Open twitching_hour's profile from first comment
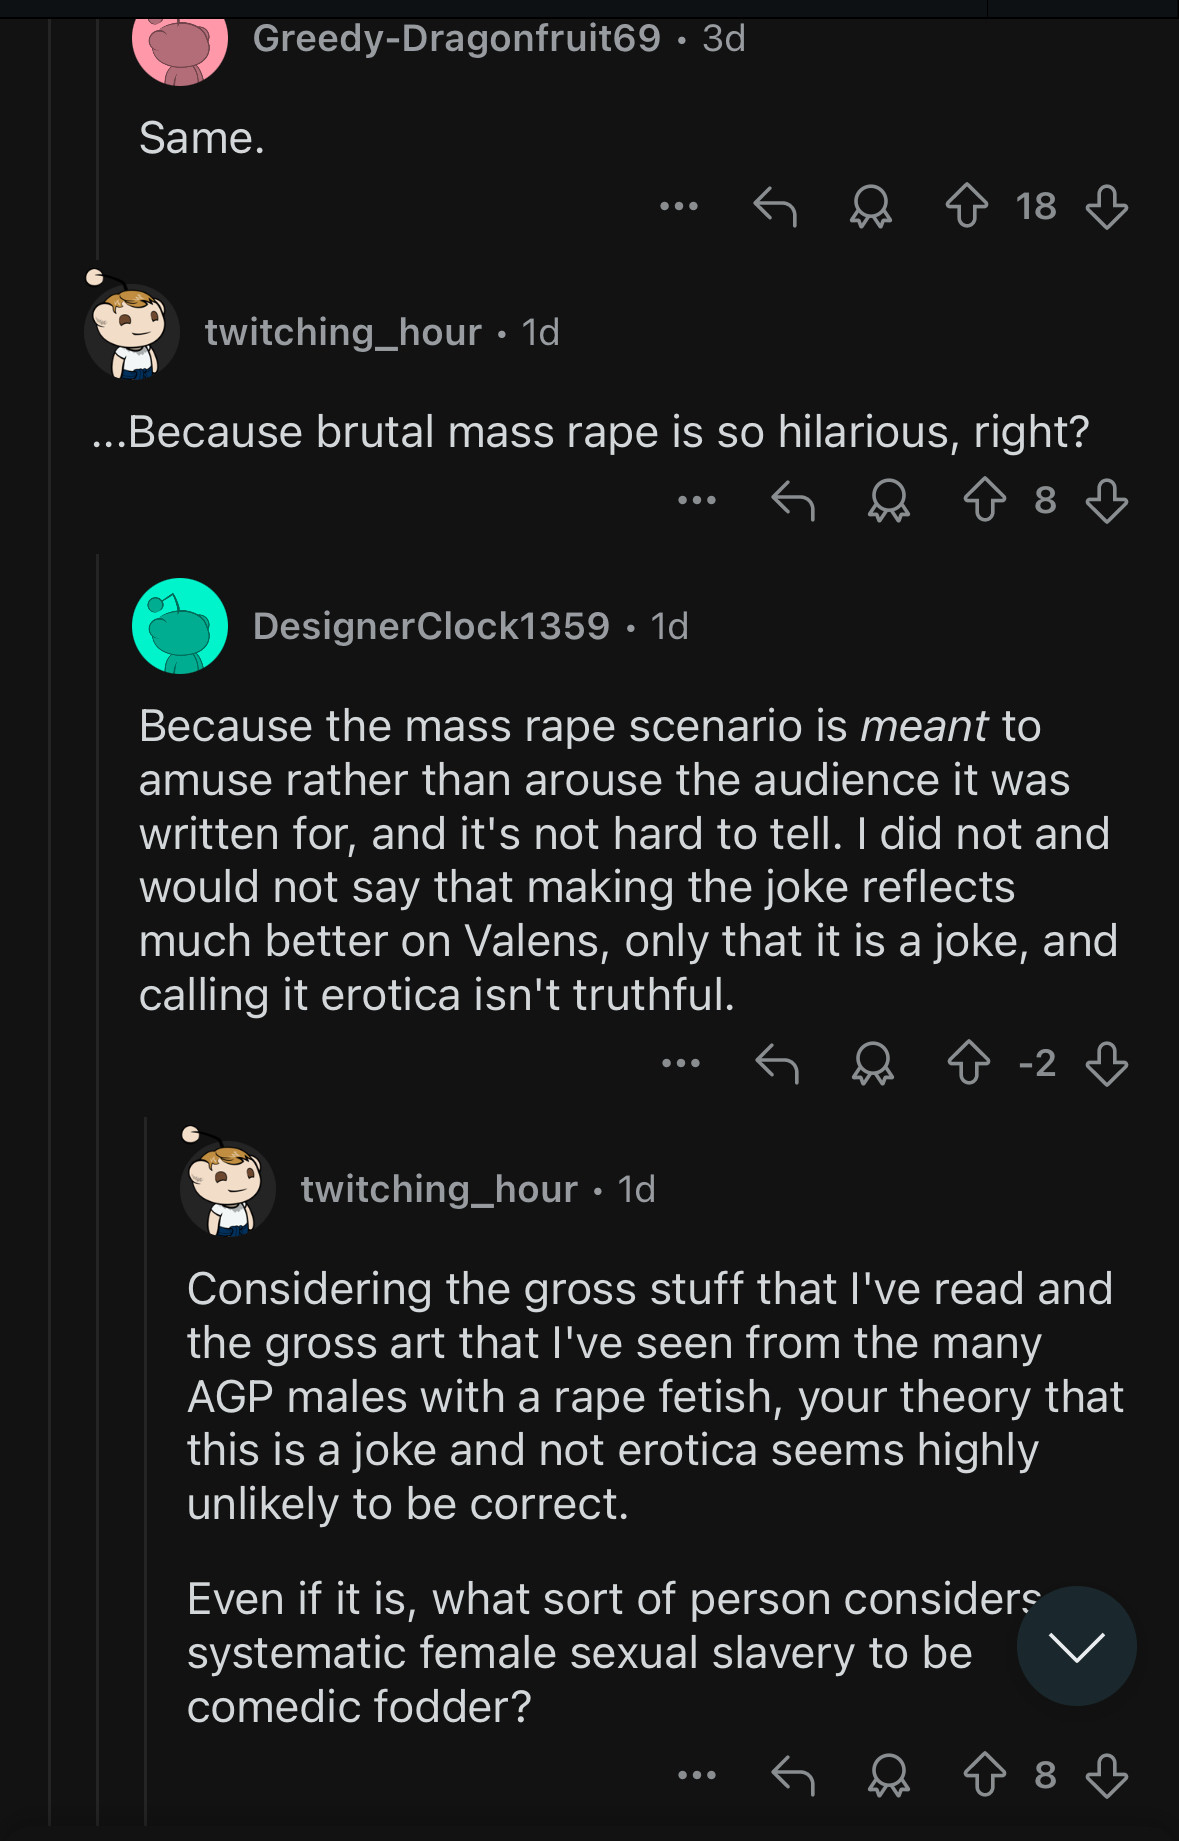The width and height of the screenshot is (1179, 1841). (x=343, y=332)
